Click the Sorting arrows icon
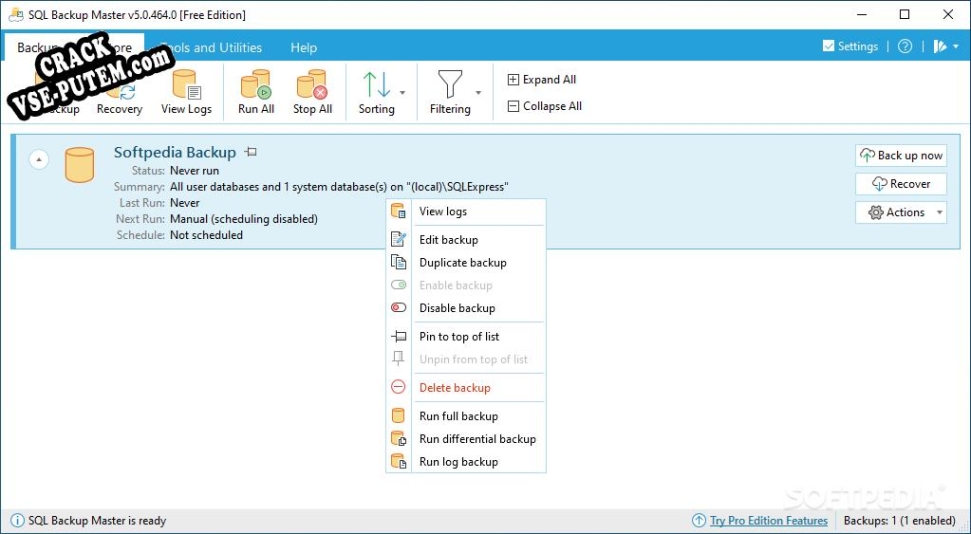 pos(376,84)
